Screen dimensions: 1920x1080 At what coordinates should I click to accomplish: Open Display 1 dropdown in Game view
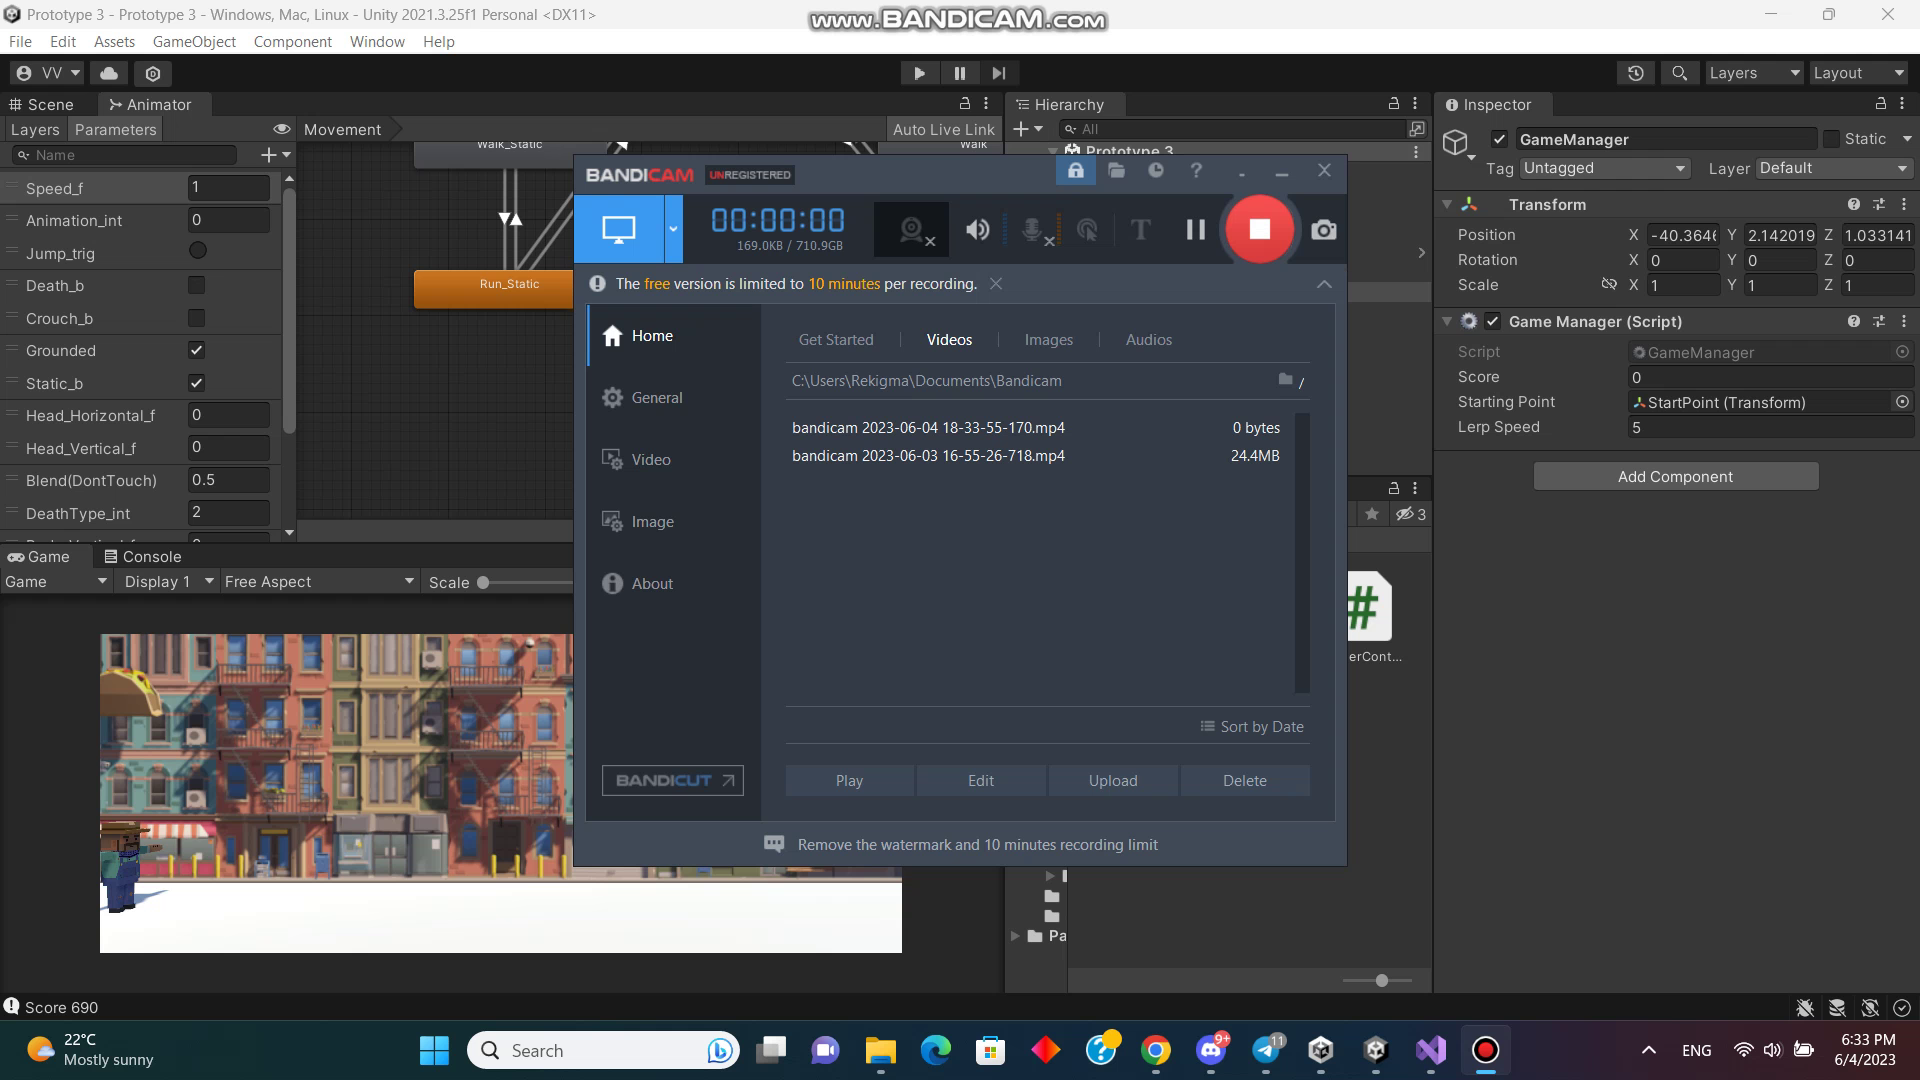coord(168,582)
